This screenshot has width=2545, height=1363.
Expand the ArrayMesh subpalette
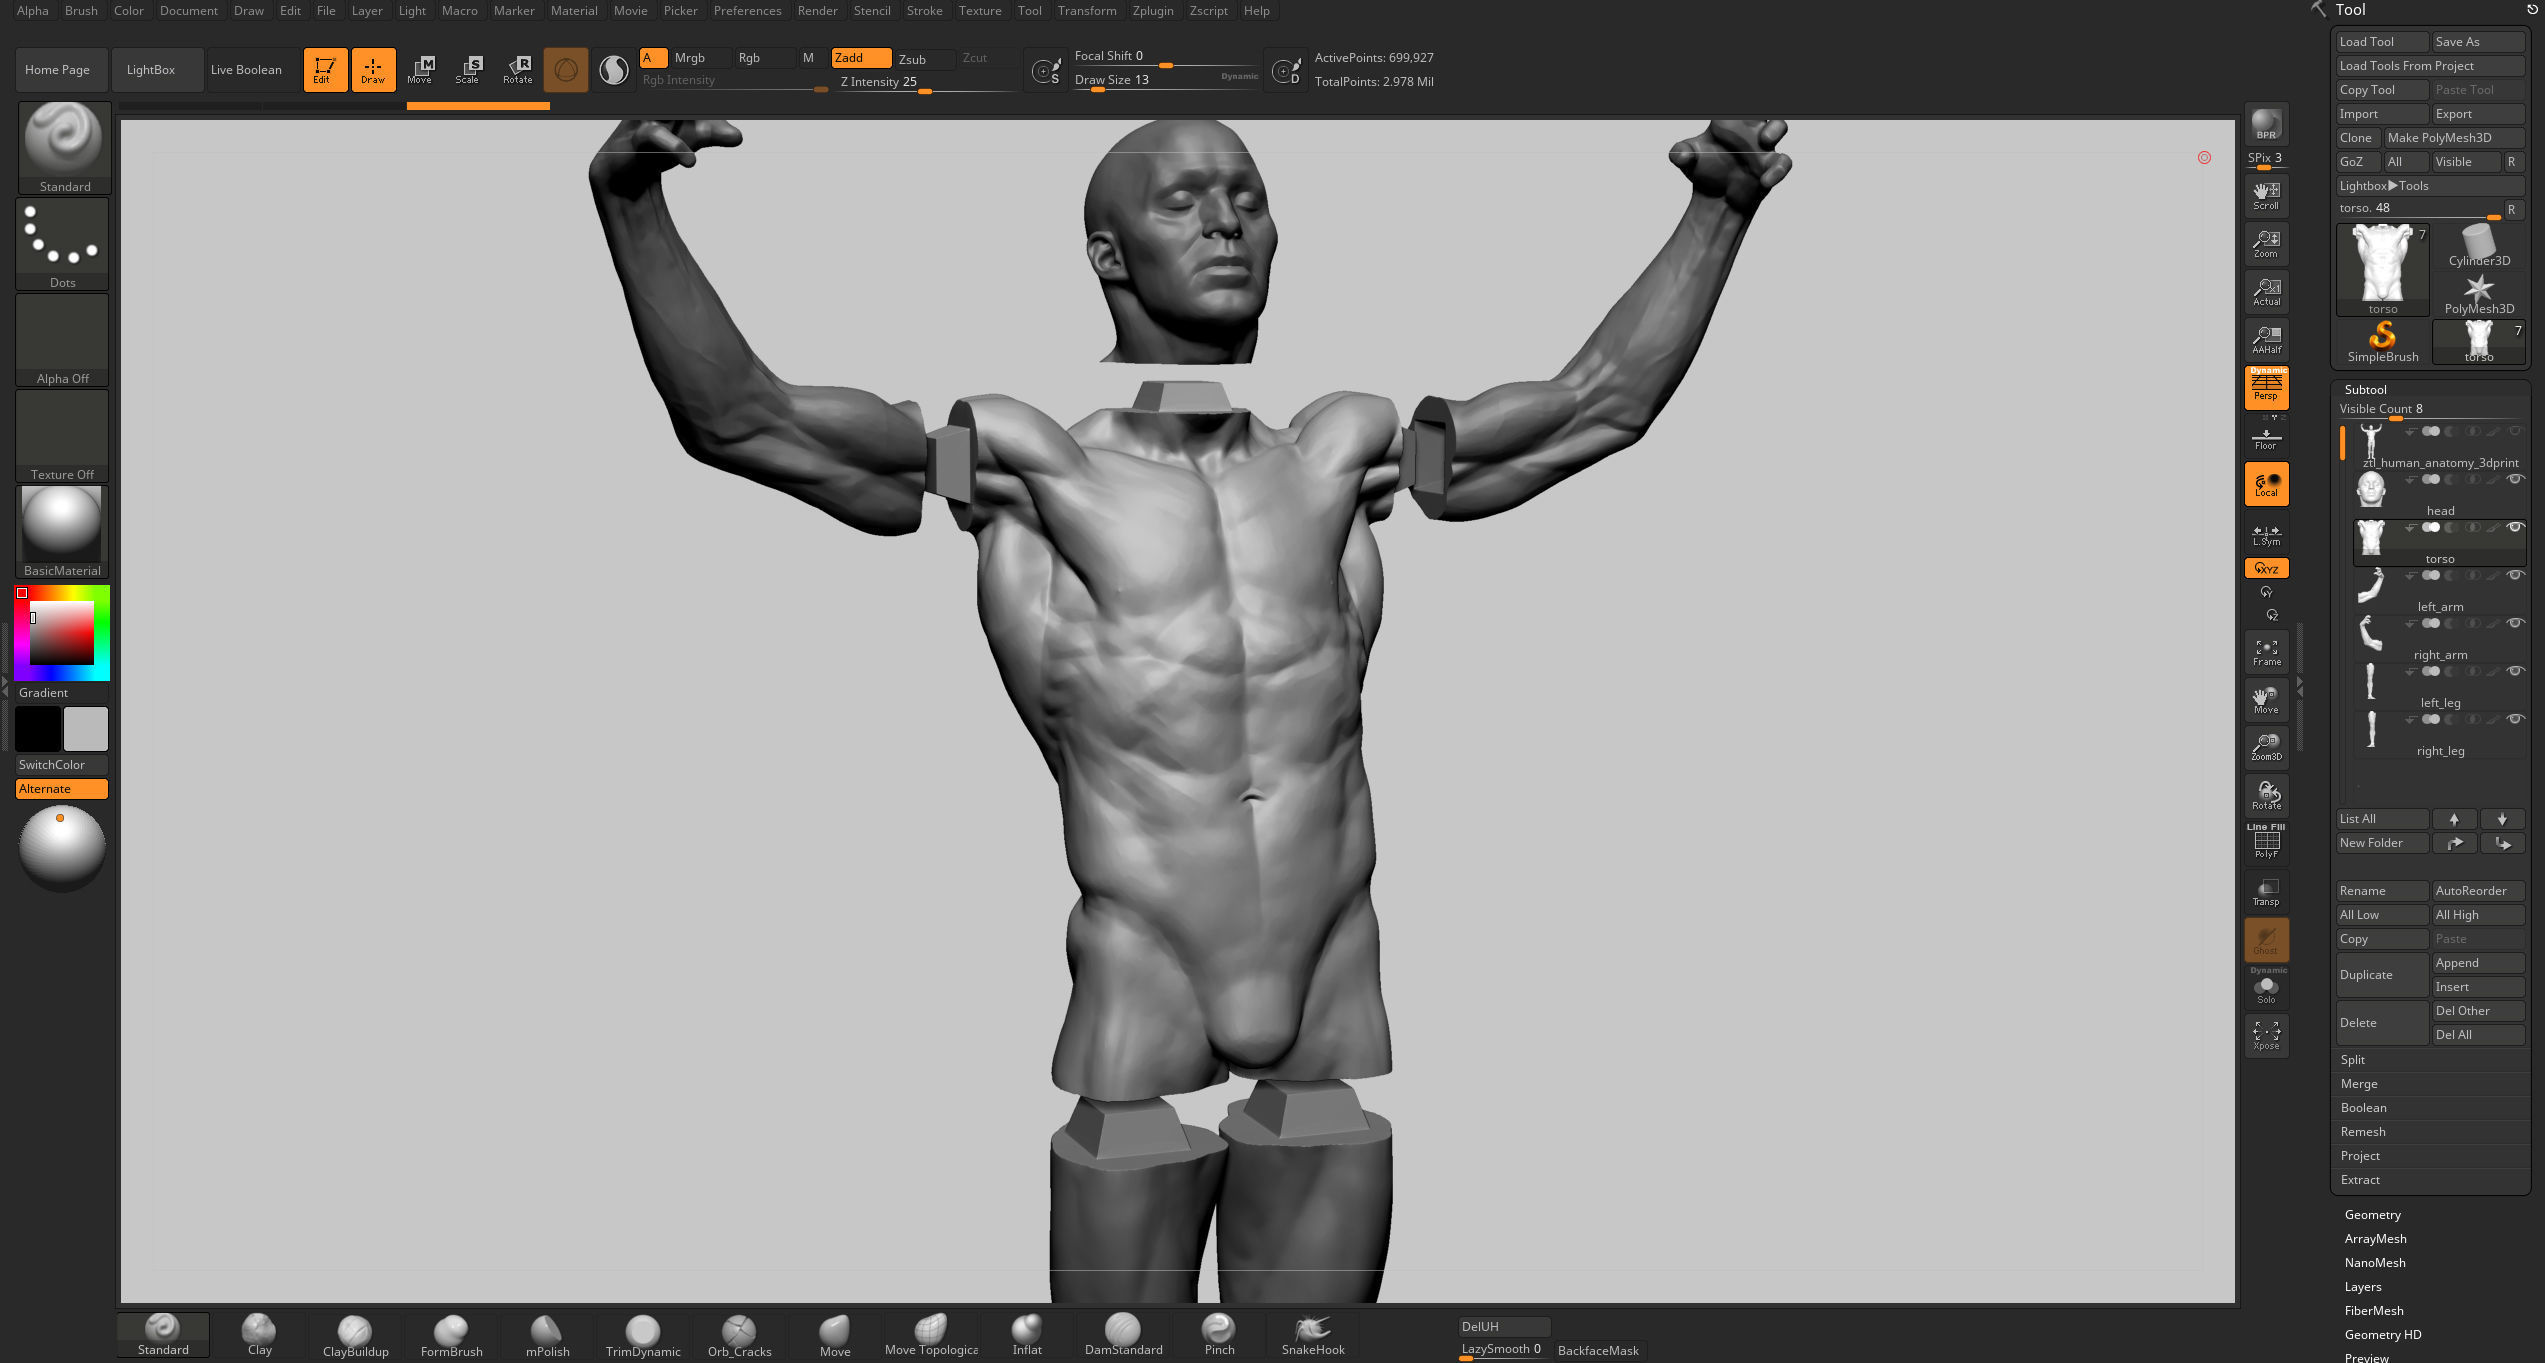tap(2375, 1239)
